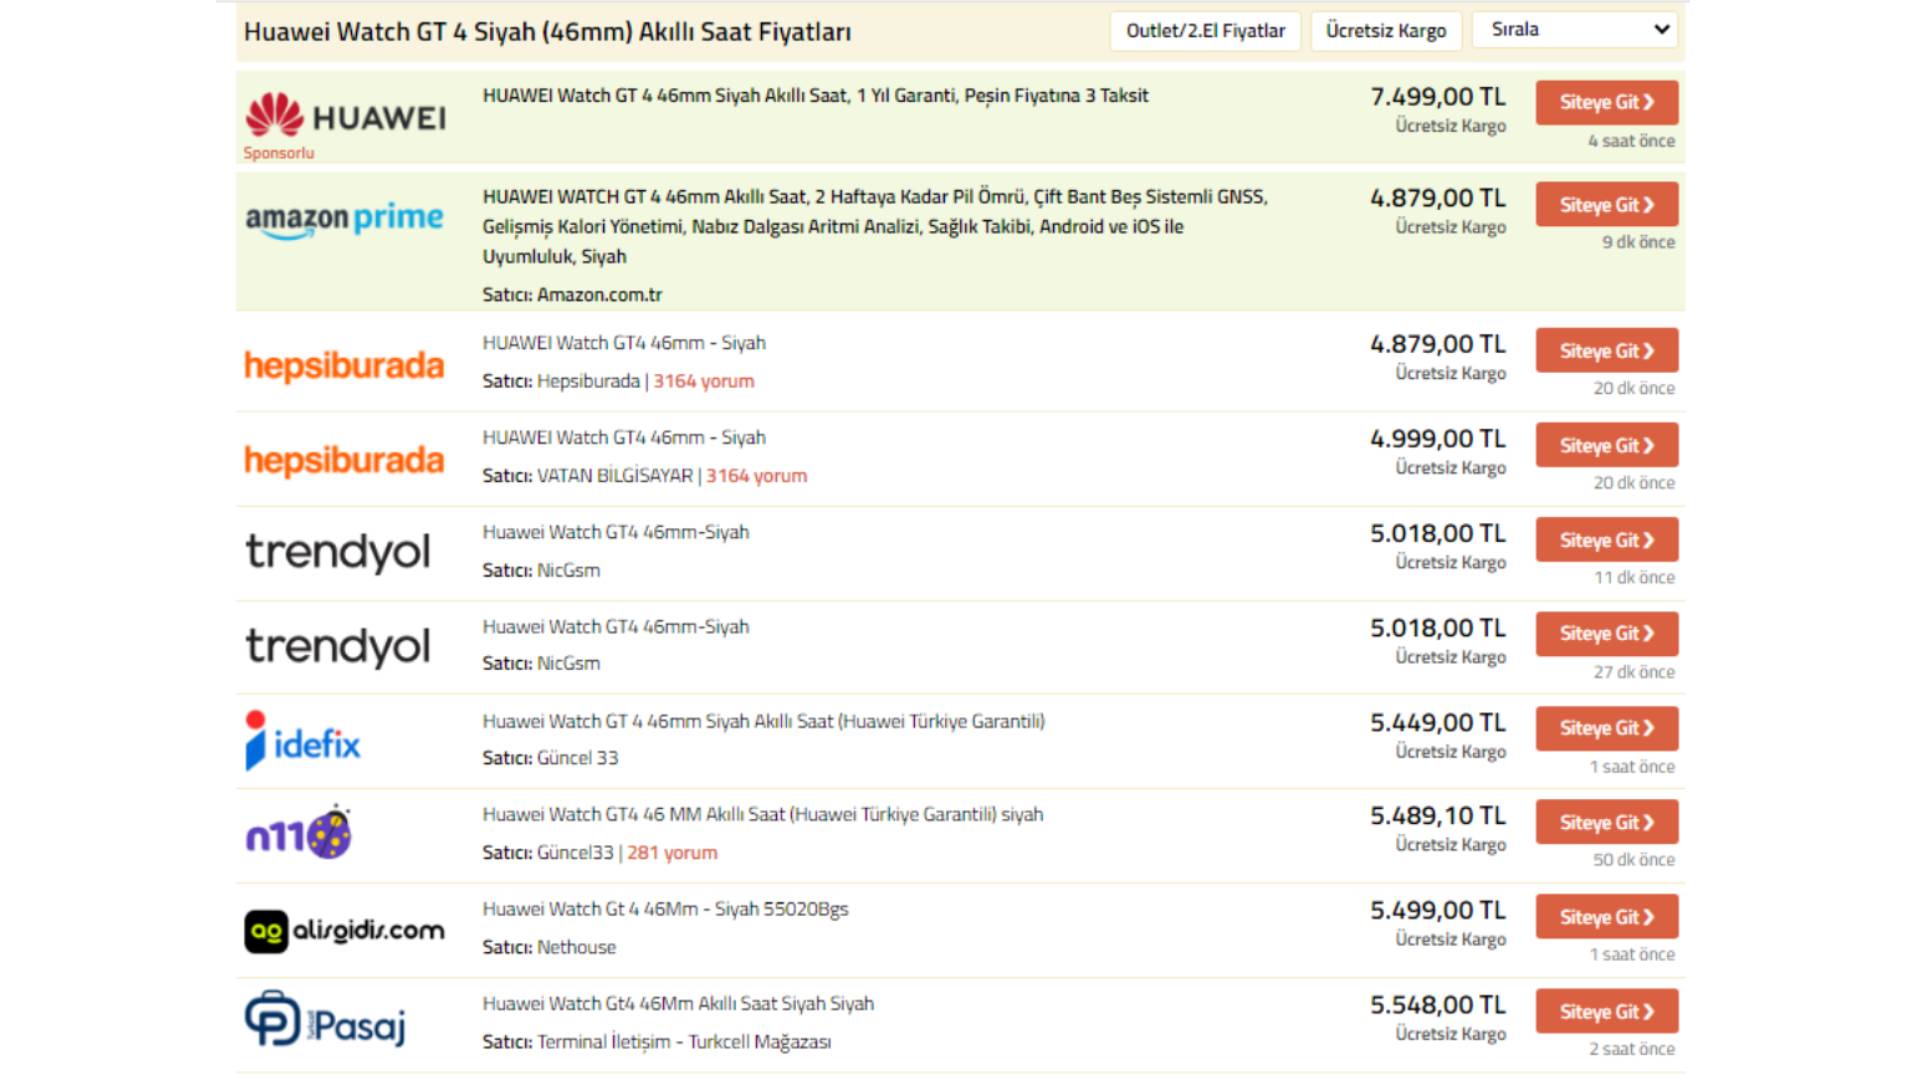Open Amazon's HUAWEI WATCH GT 4 product title
This screenshot has width=1920, height=1080.
tap(875, 227)
